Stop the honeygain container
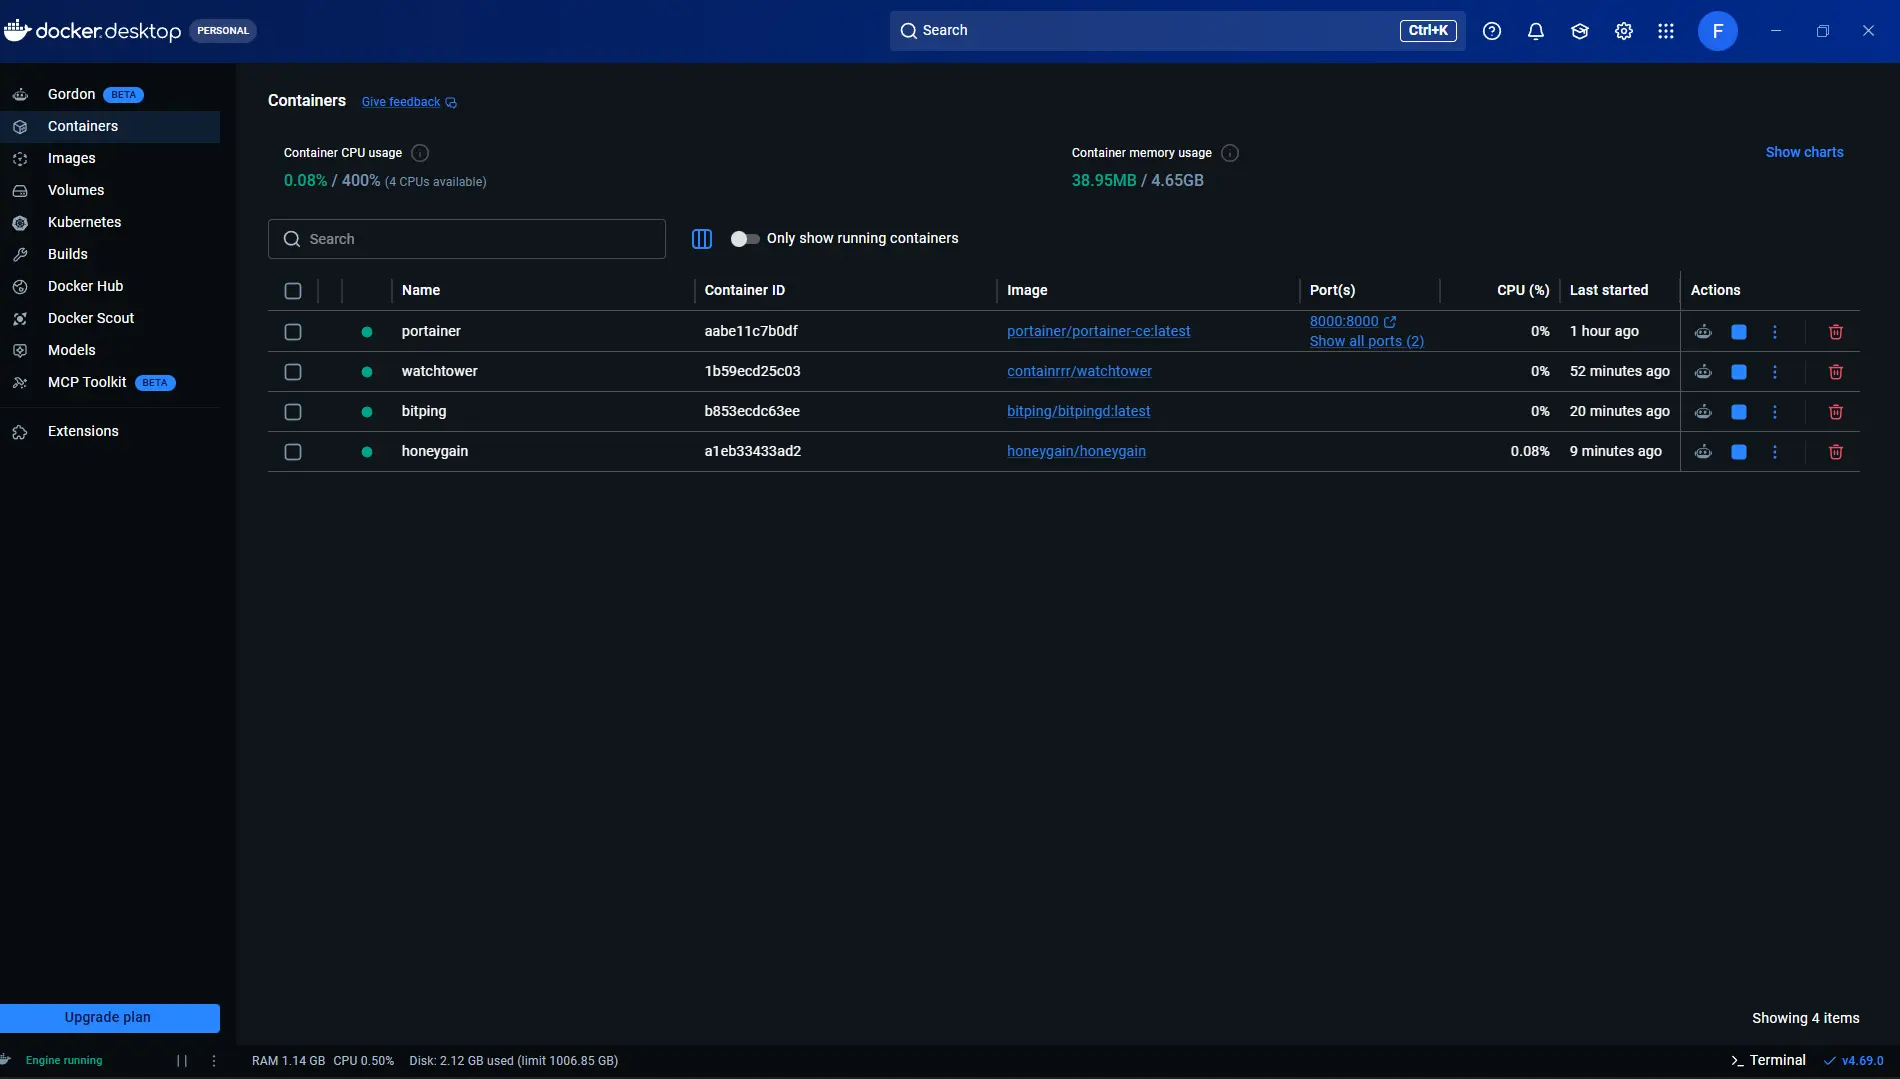1900x1079 pixels. coord(1739,452)
